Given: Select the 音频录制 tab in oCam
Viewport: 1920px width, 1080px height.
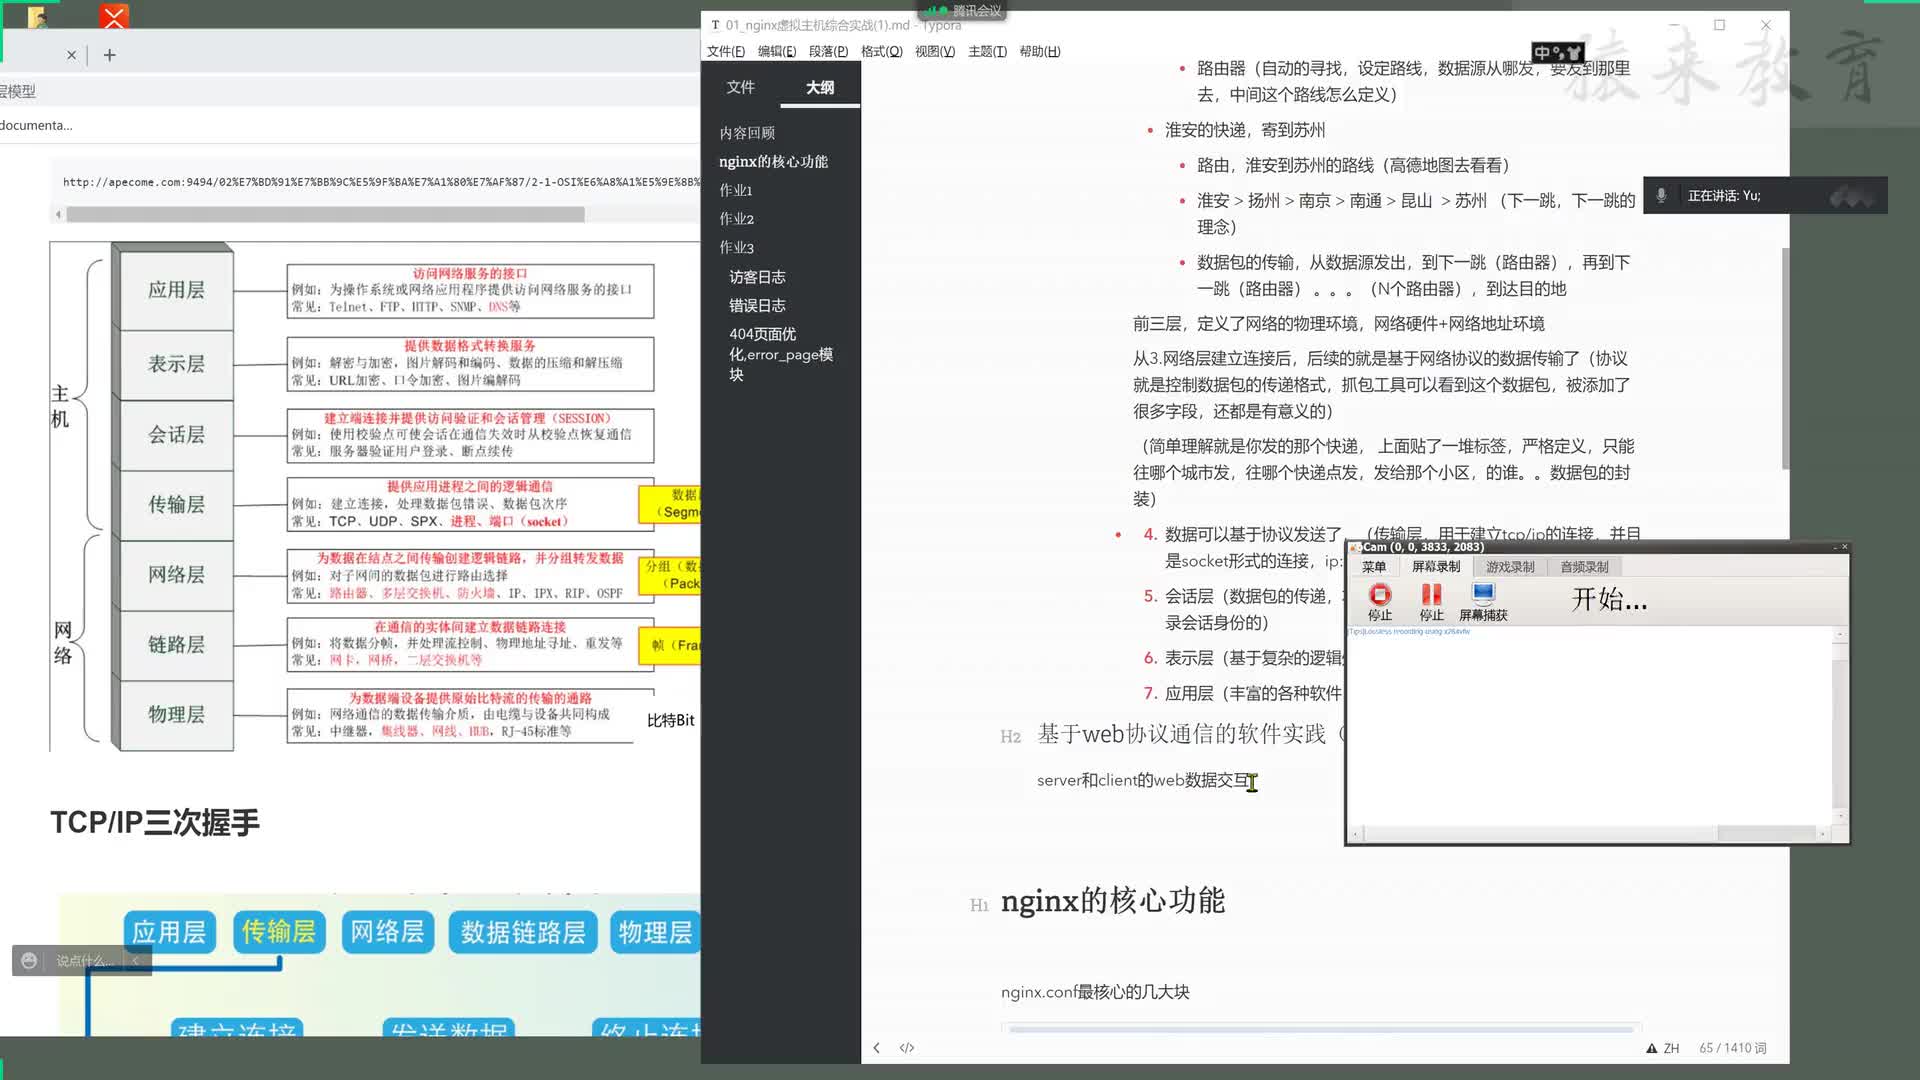Looking at the screenshot, I should click(1585, 567).
